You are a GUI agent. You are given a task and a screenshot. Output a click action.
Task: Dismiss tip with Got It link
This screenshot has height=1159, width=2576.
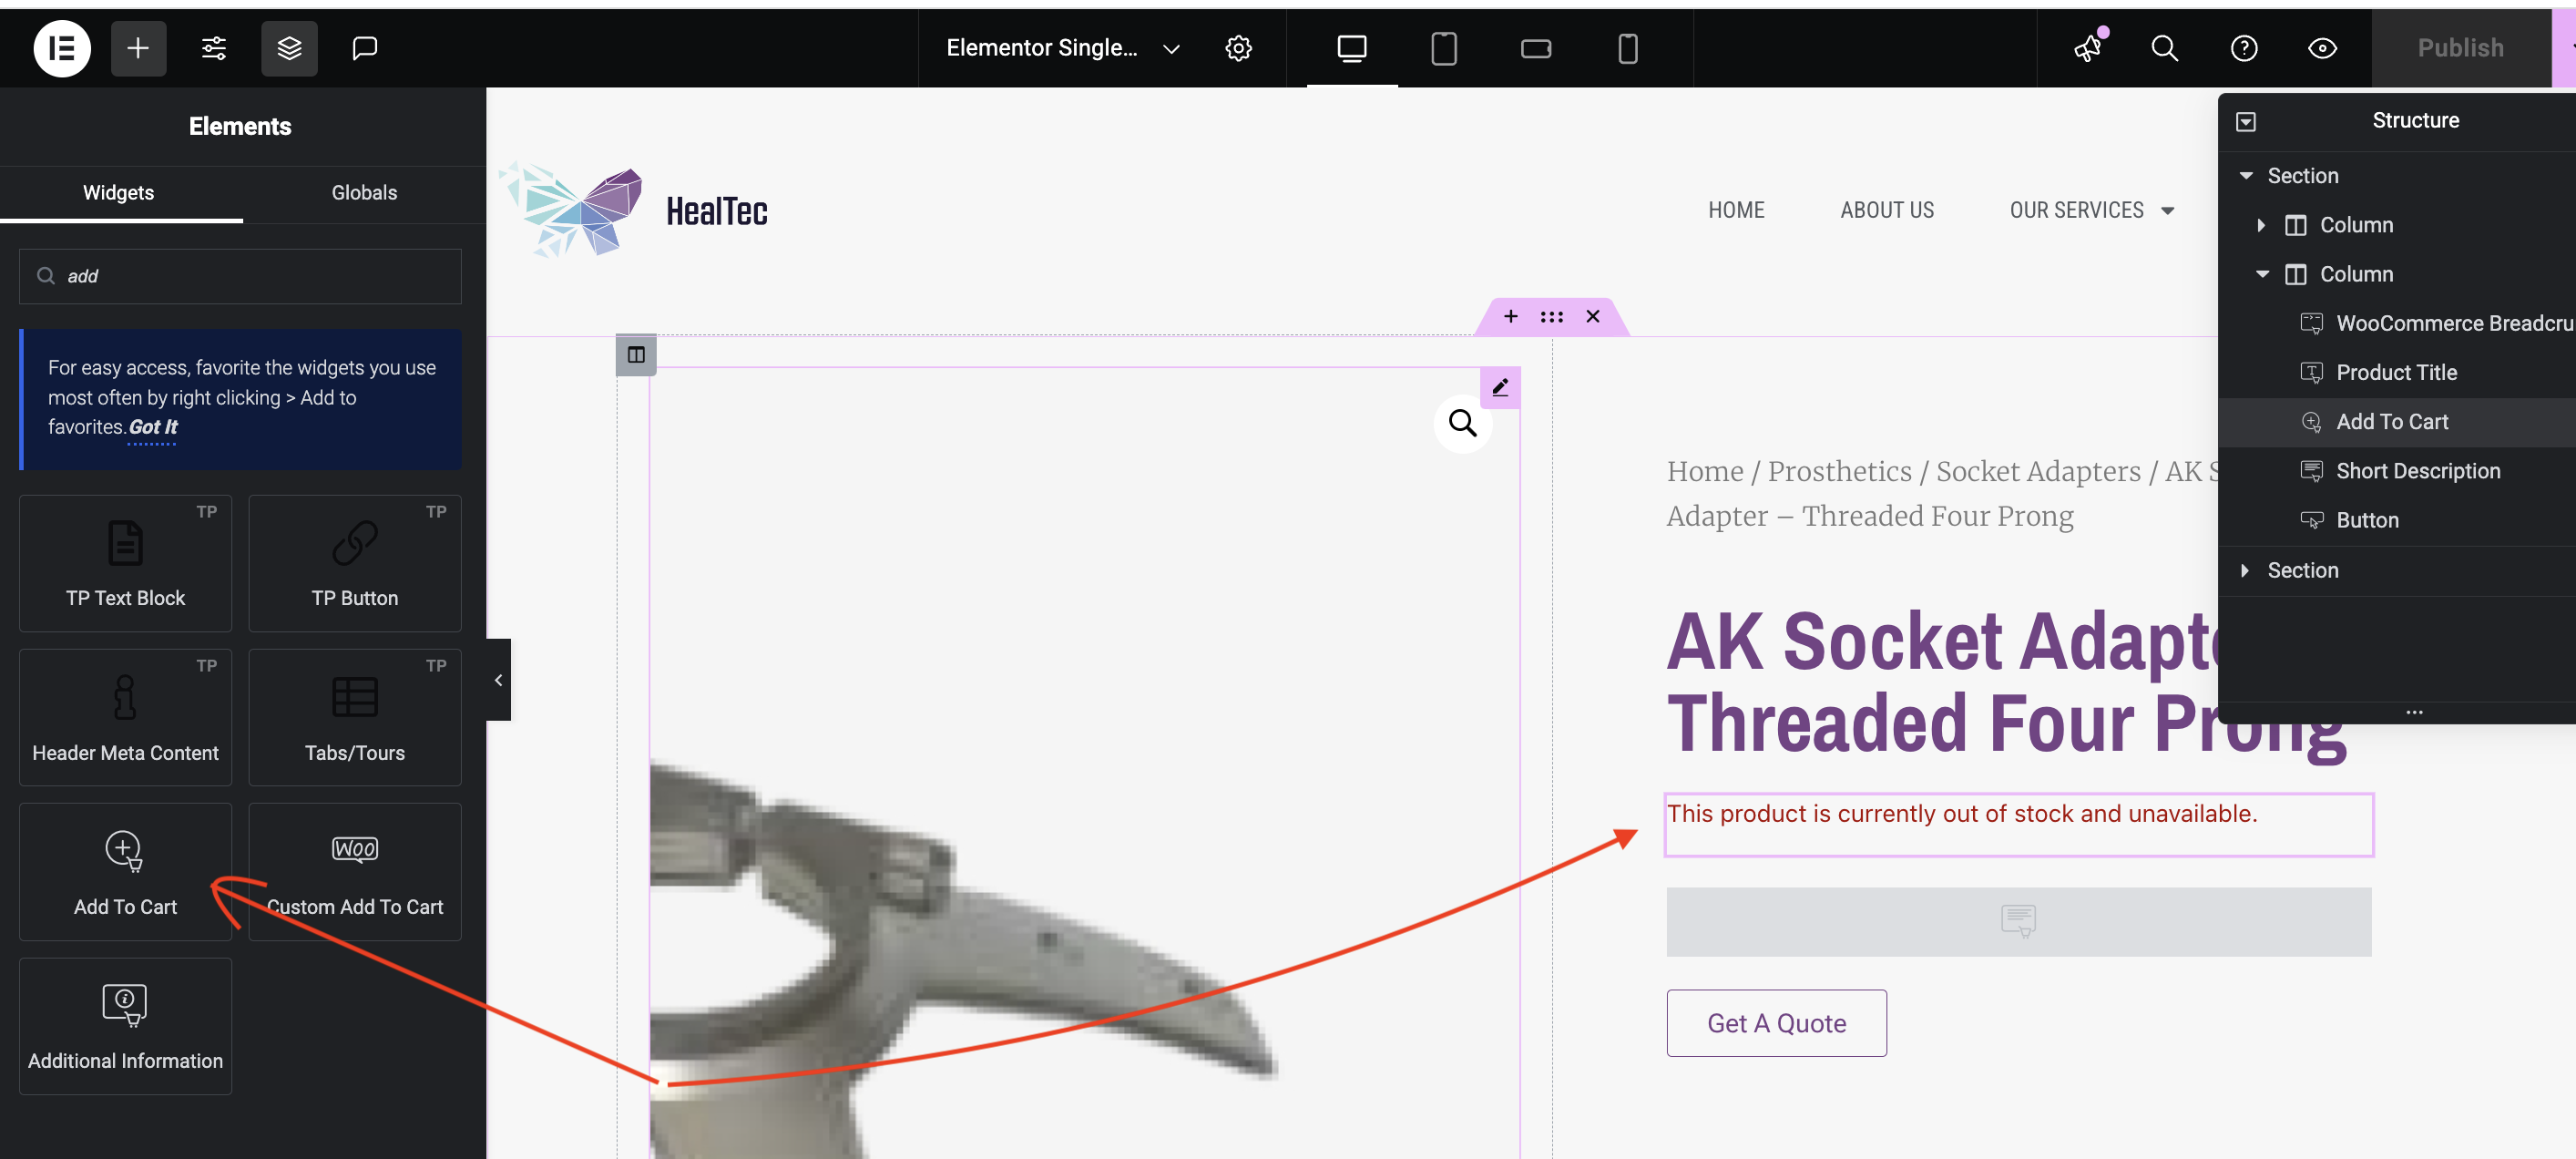coord(152,427)
